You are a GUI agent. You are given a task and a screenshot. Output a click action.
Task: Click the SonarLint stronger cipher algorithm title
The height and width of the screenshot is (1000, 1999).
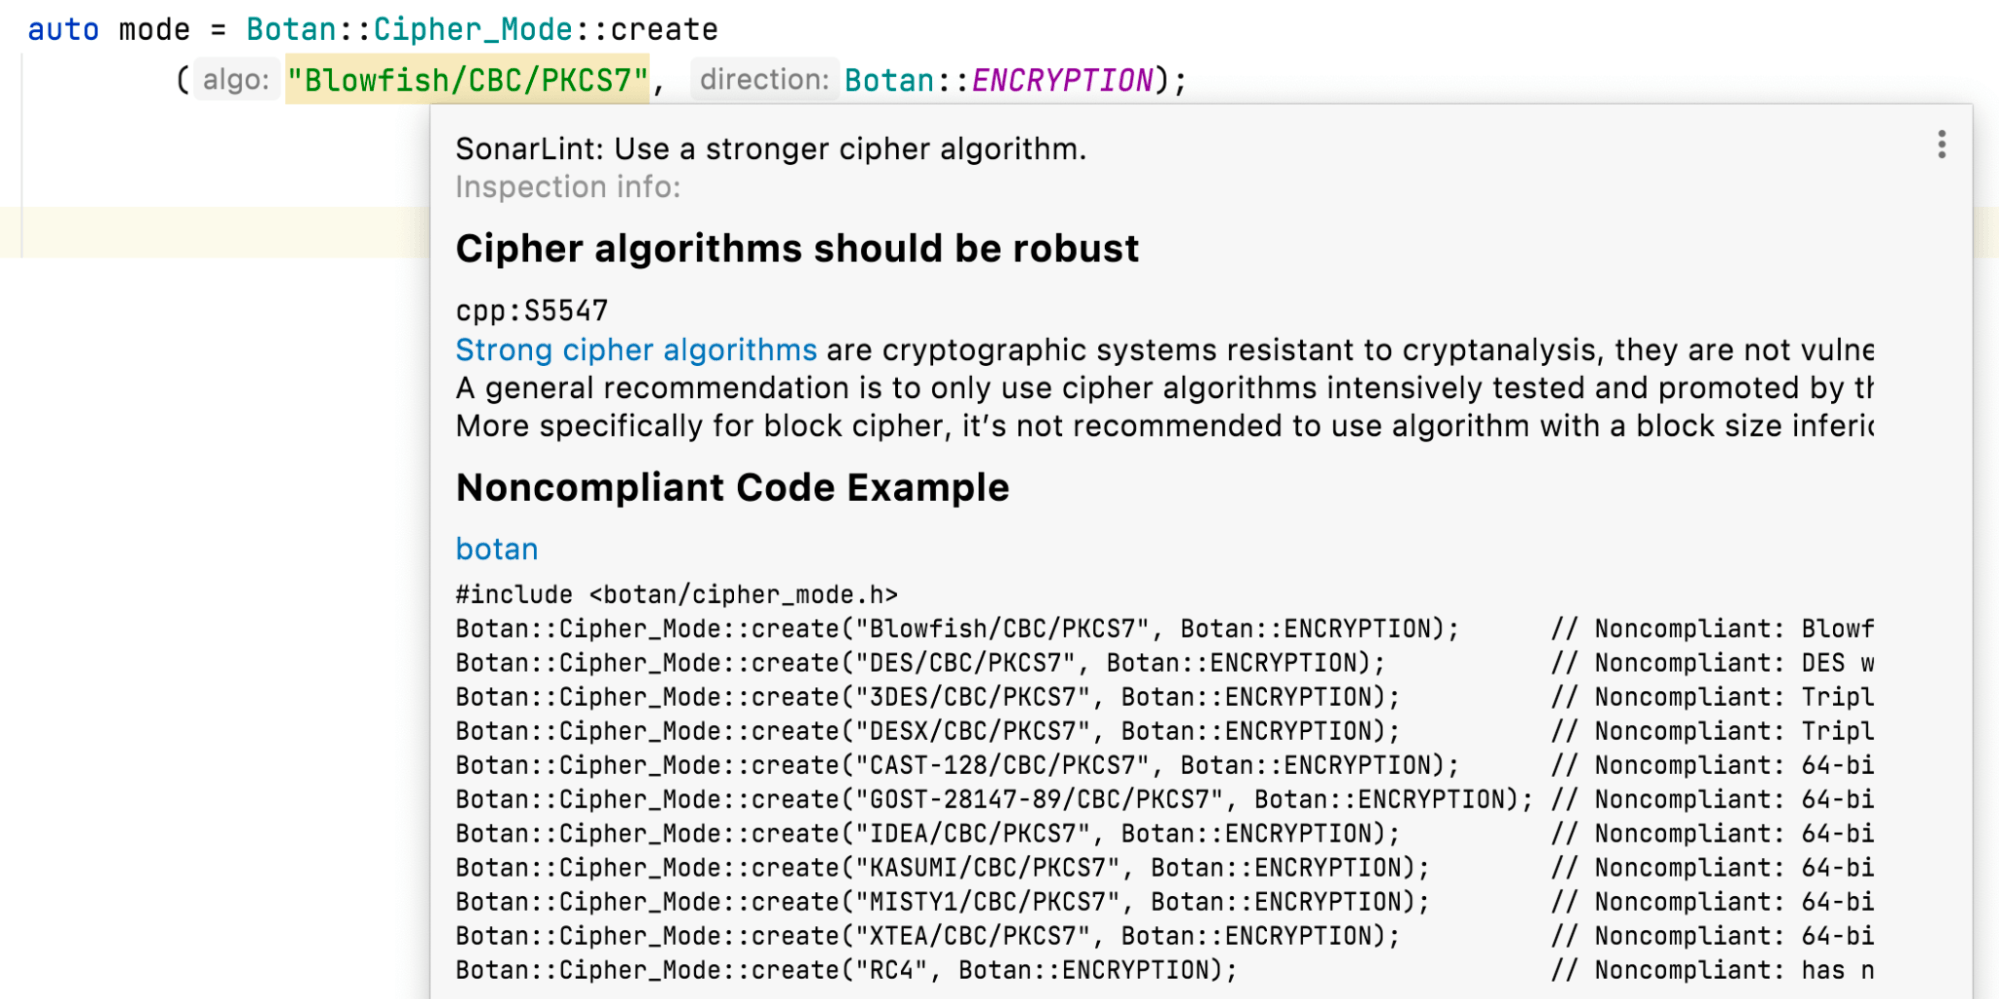pos(772,149)
